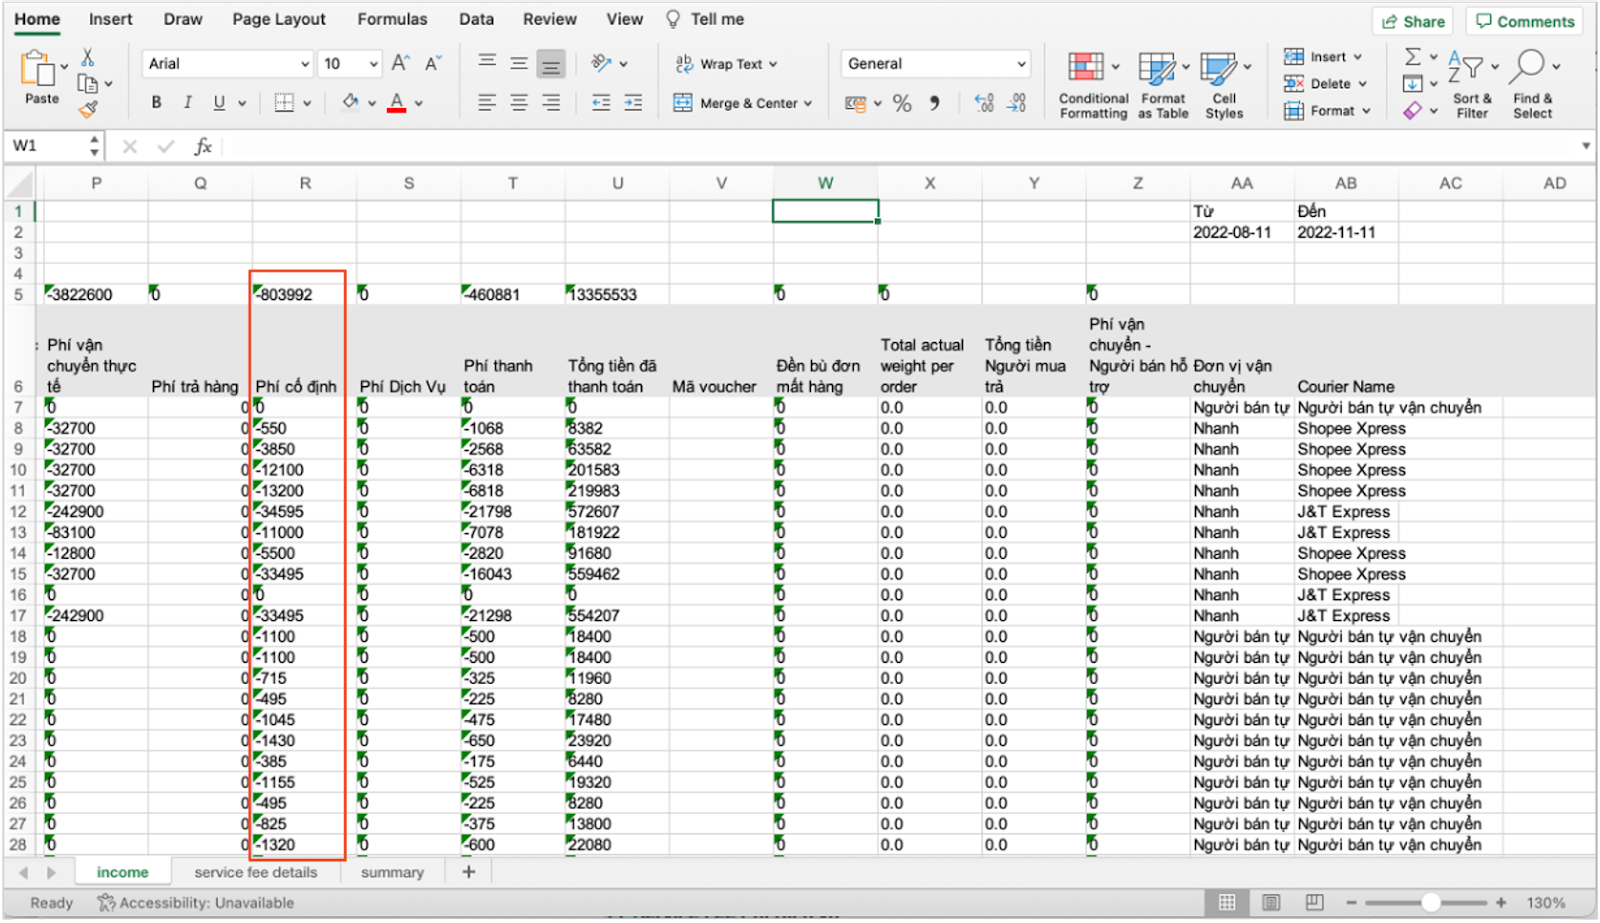1600x923 pixels.
Task: Apply the red font color
Action: click(x=397, y=102)
